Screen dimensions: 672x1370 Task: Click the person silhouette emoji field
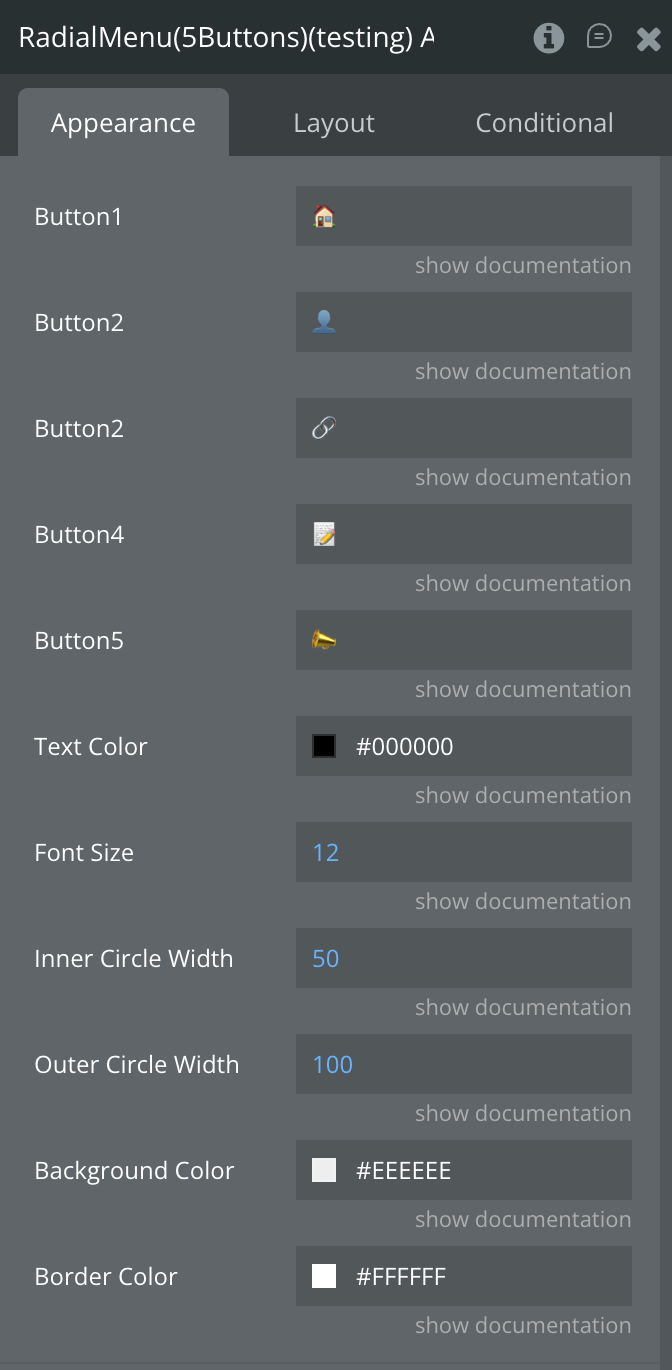coord(463,322)
